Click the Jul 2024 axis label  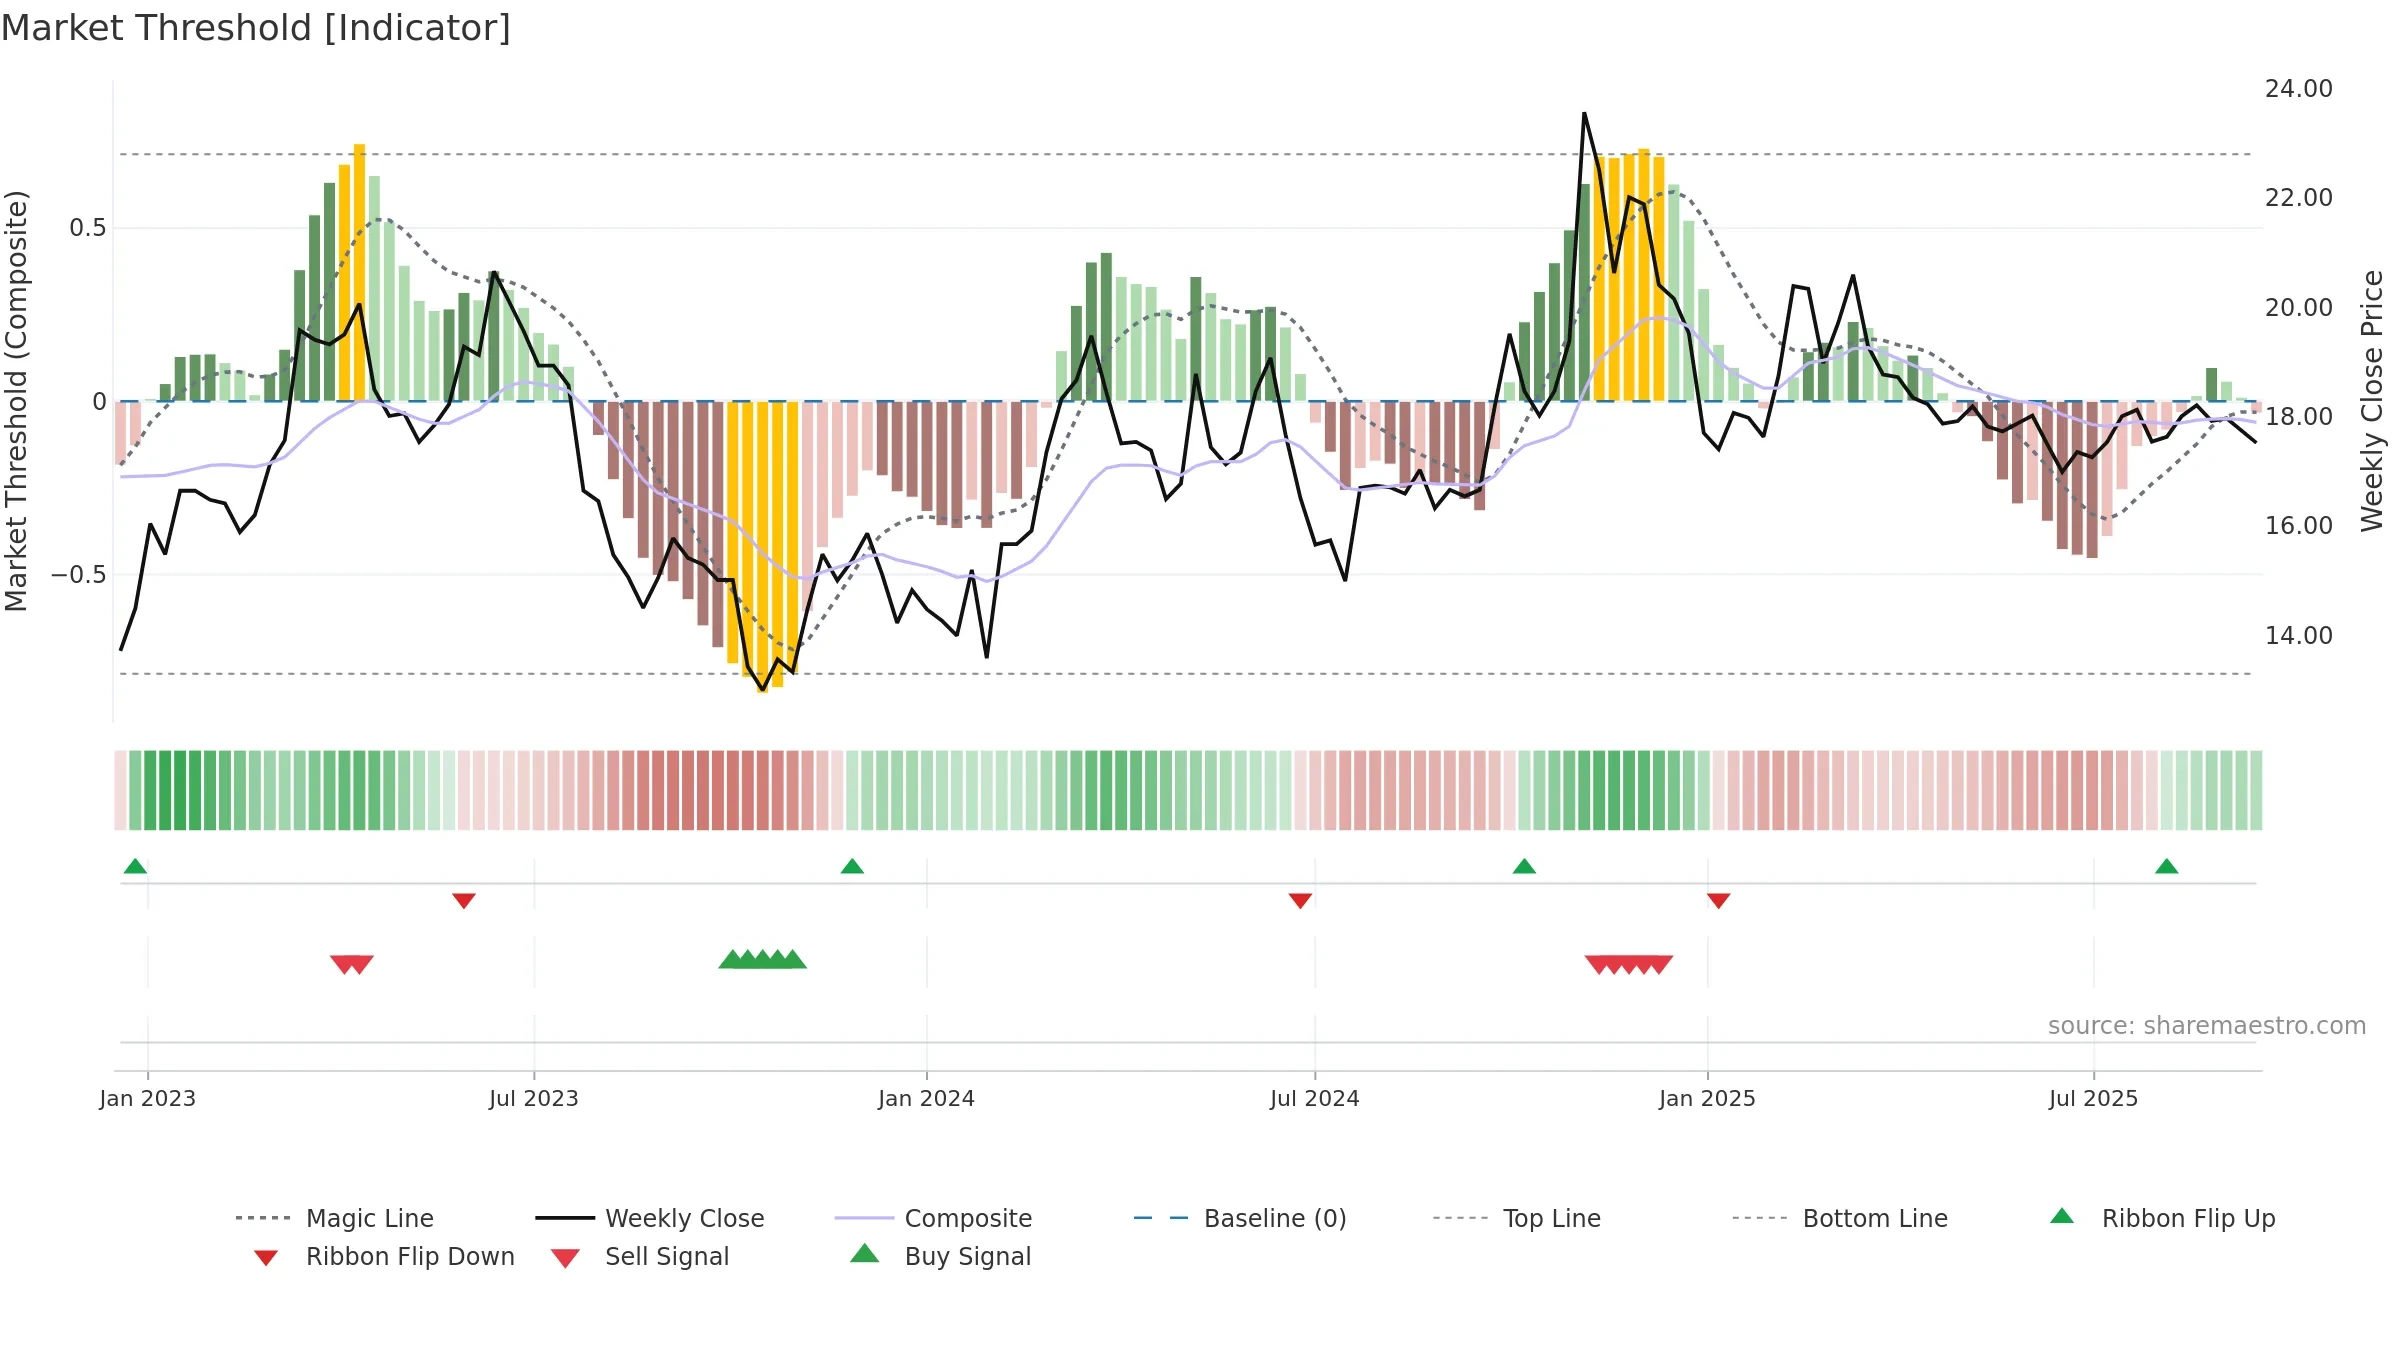[x=1315, y=1098]
